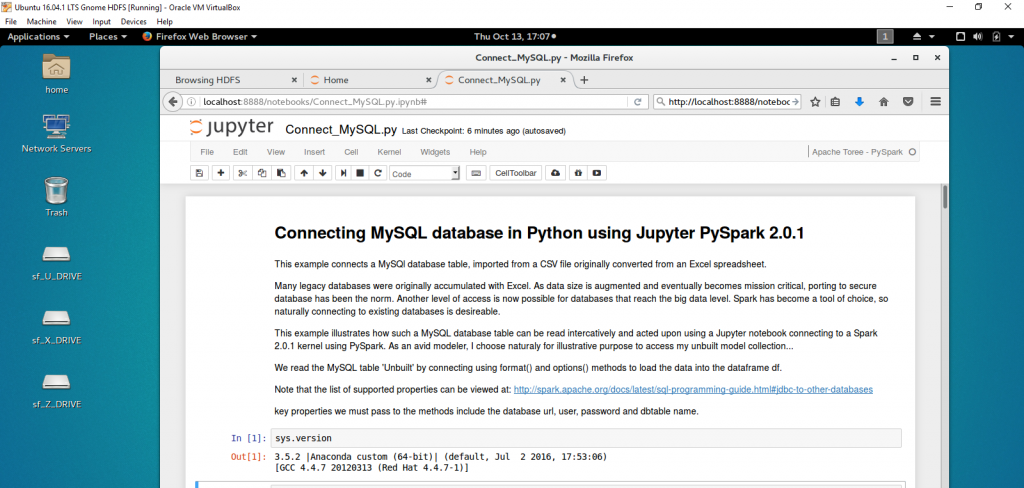Open the cell type Code dropdown
Viewport: 1024px width, 488px height.
[424, 174]
